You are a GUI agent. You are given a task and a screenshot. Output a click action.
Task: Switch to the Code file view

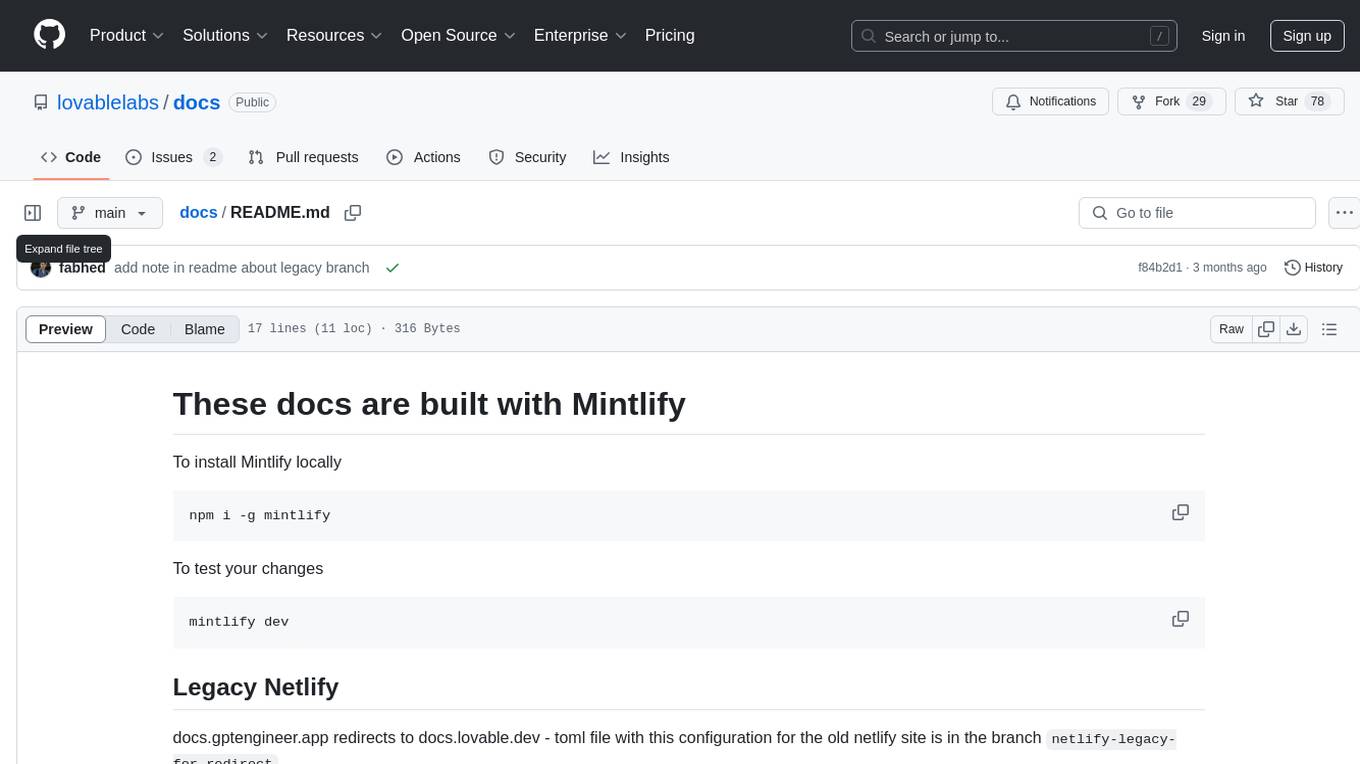(x=138, y=329)
